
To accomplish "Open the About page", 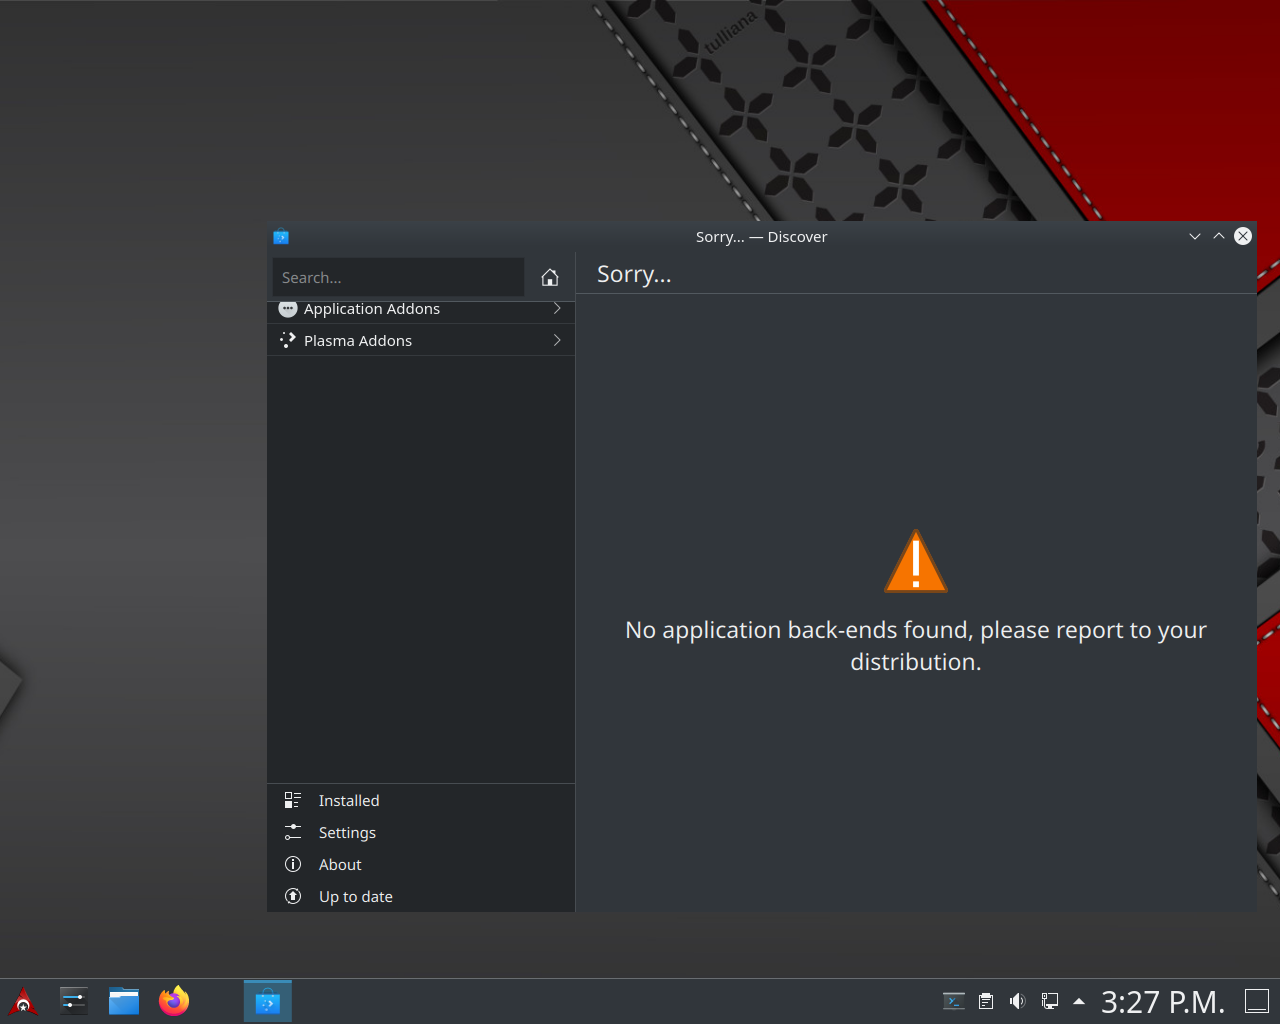I will (421, 864).
